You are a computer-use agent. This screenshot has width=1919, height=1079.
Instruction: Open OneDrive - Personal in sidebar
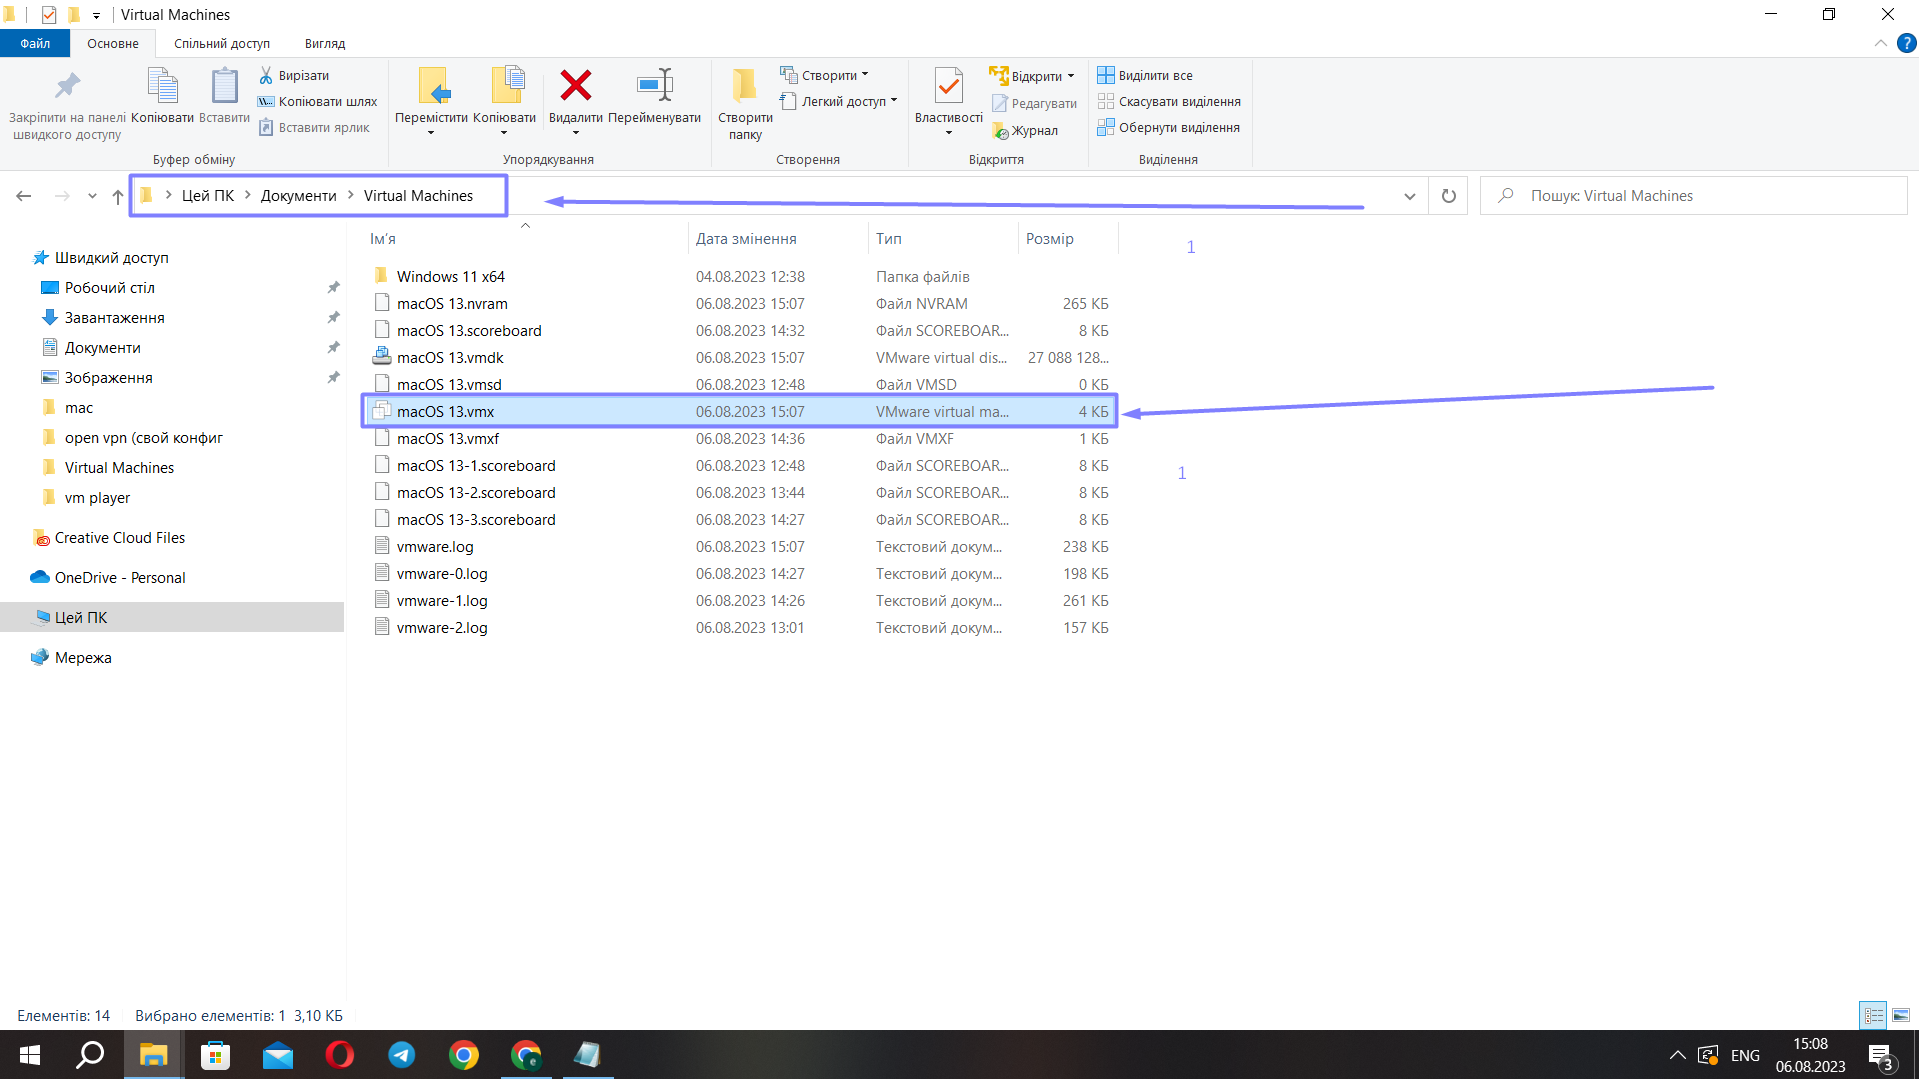pos(120,577)
